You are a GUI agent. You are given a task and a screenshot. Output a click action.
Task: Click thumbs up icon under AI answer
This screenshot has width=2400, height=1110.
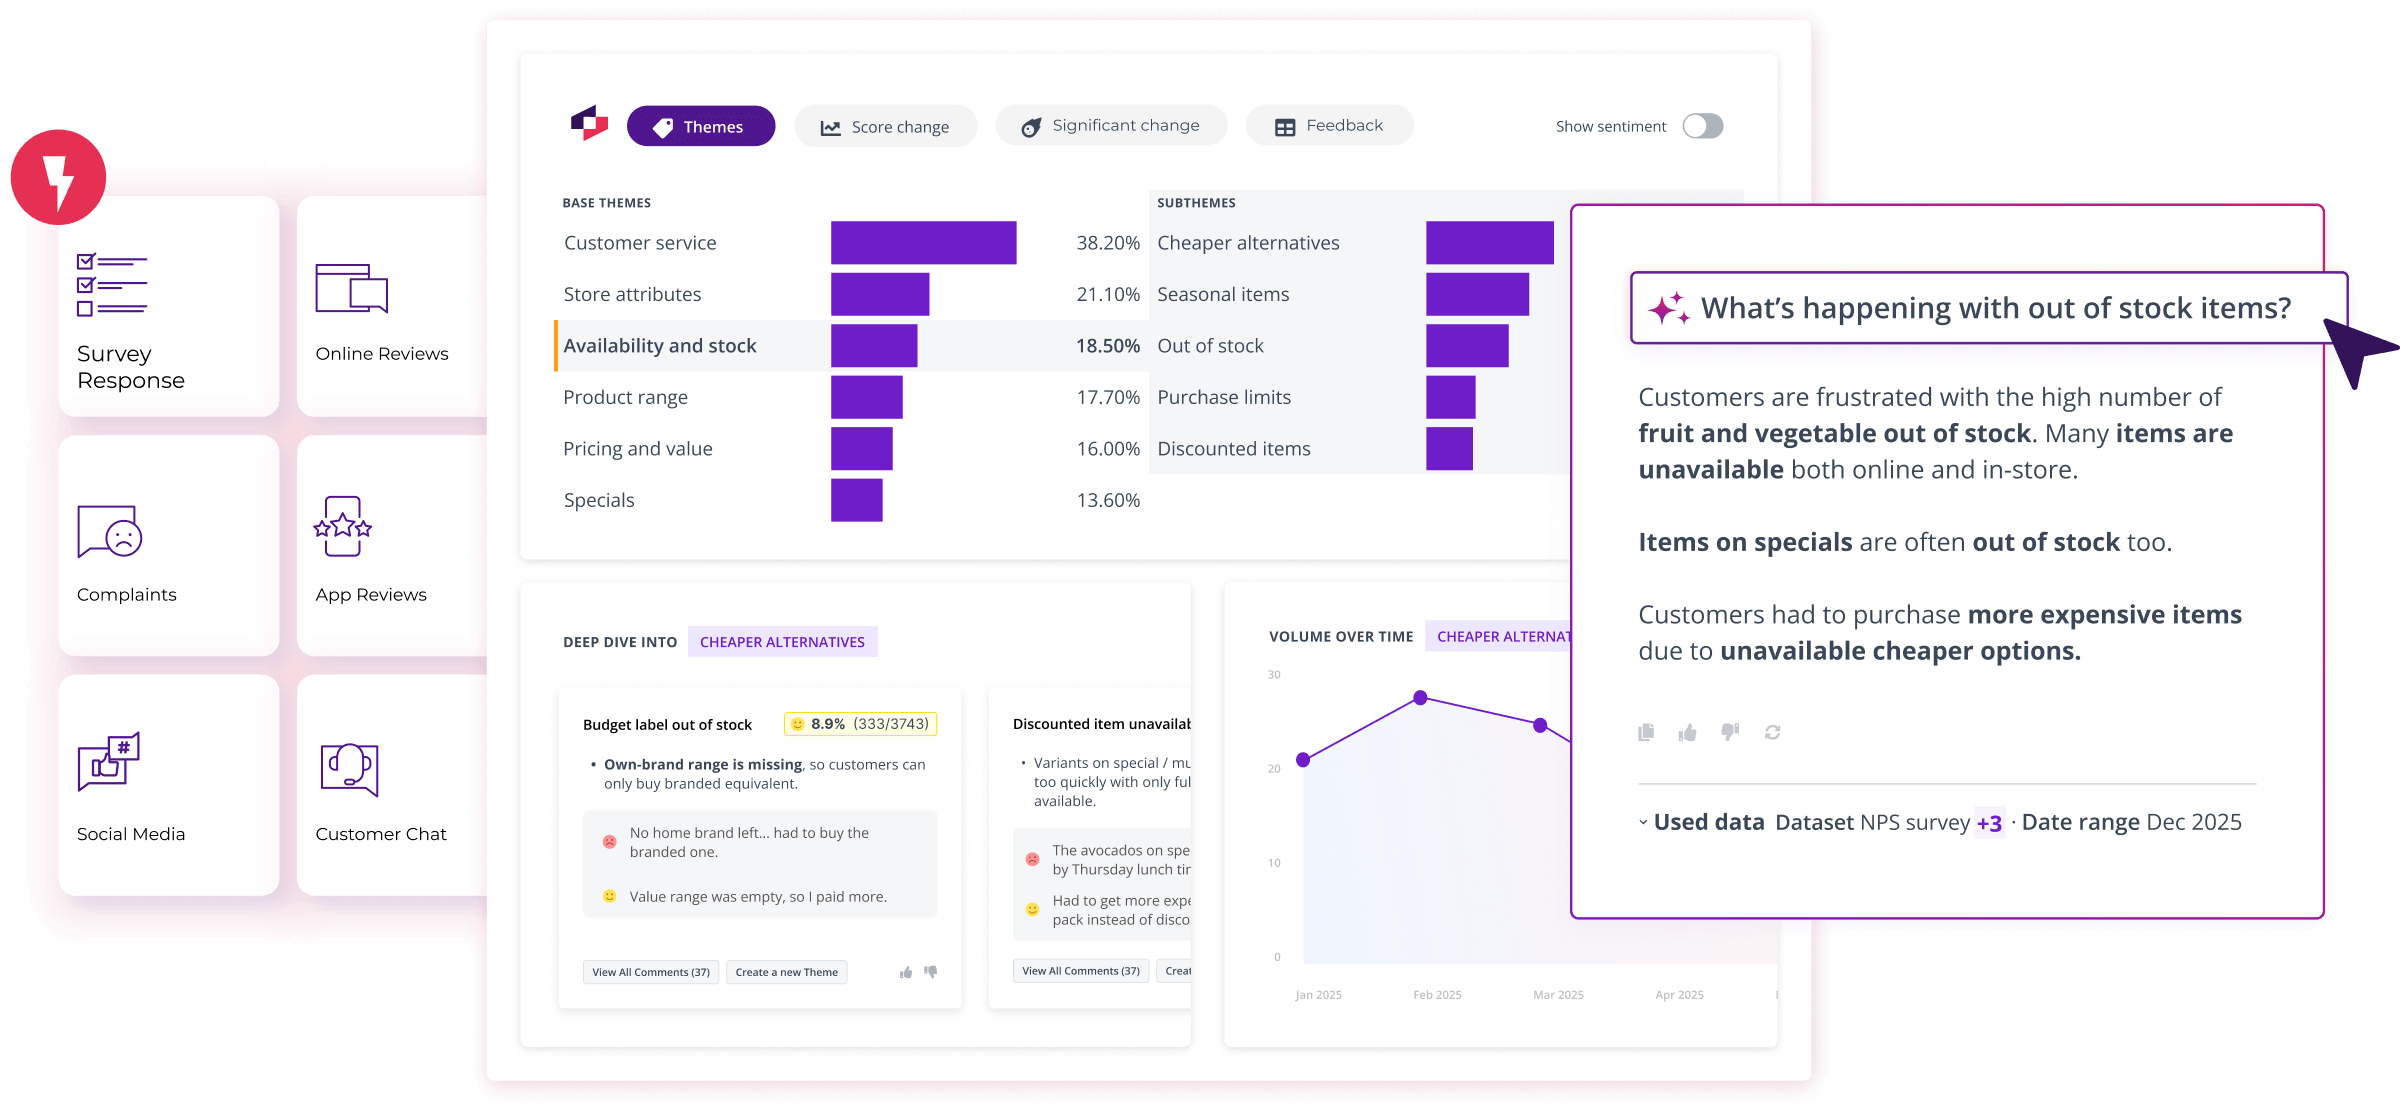coord(1688,732)
